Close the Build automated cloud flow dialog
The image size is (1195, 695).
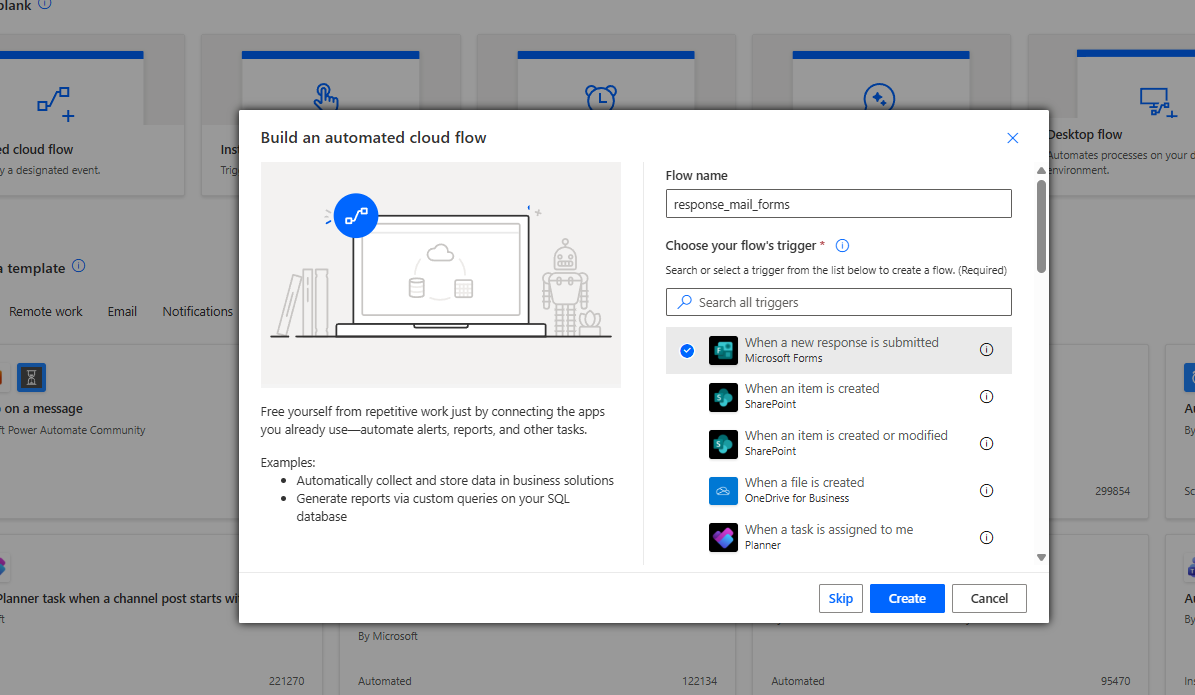click(1012, 138)
